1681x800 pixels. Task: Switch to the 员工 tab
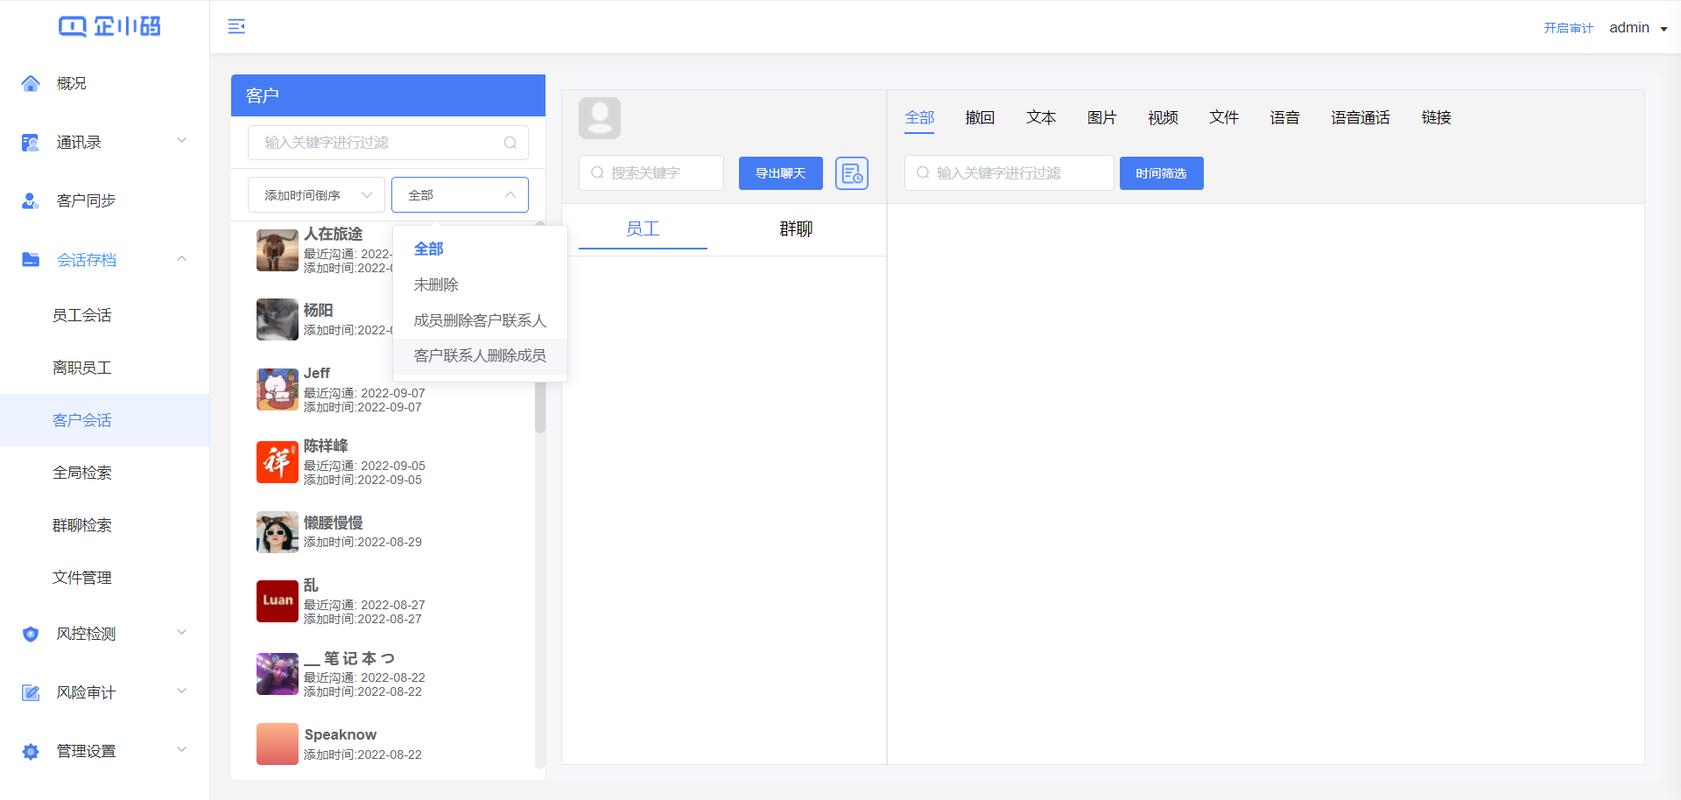643,229
